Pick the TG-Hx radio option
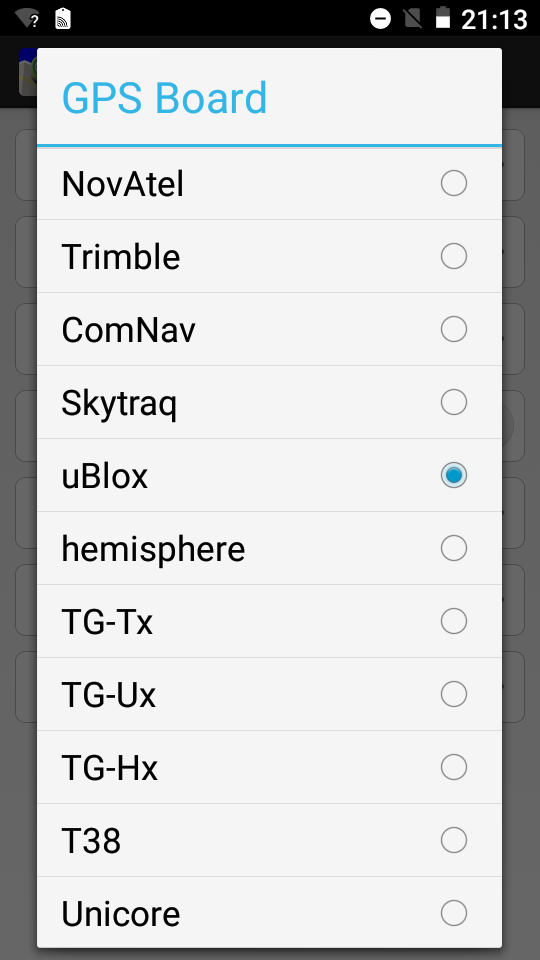 pyautogui.click(x=454, y=767)
